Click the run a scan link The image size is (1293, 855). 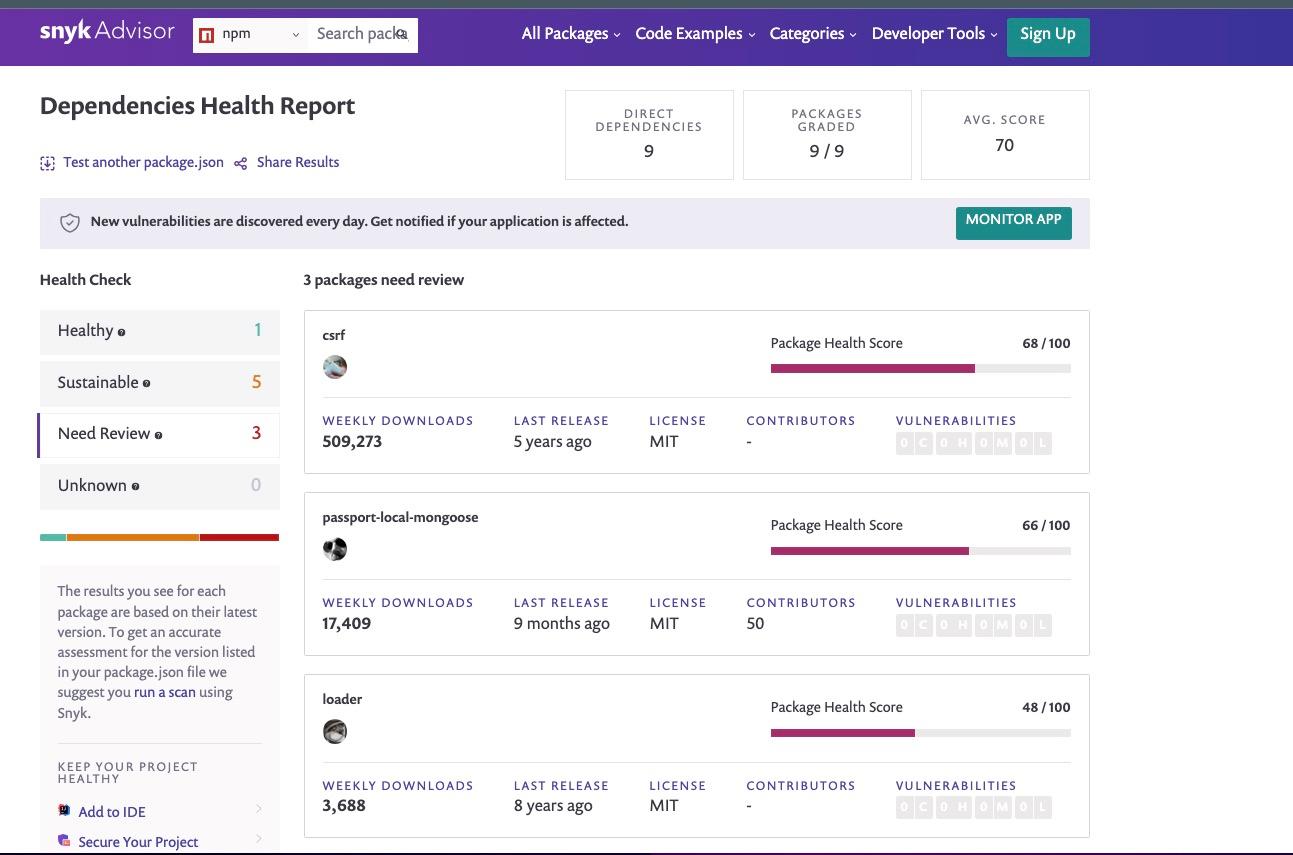click(x=165, y=692)
